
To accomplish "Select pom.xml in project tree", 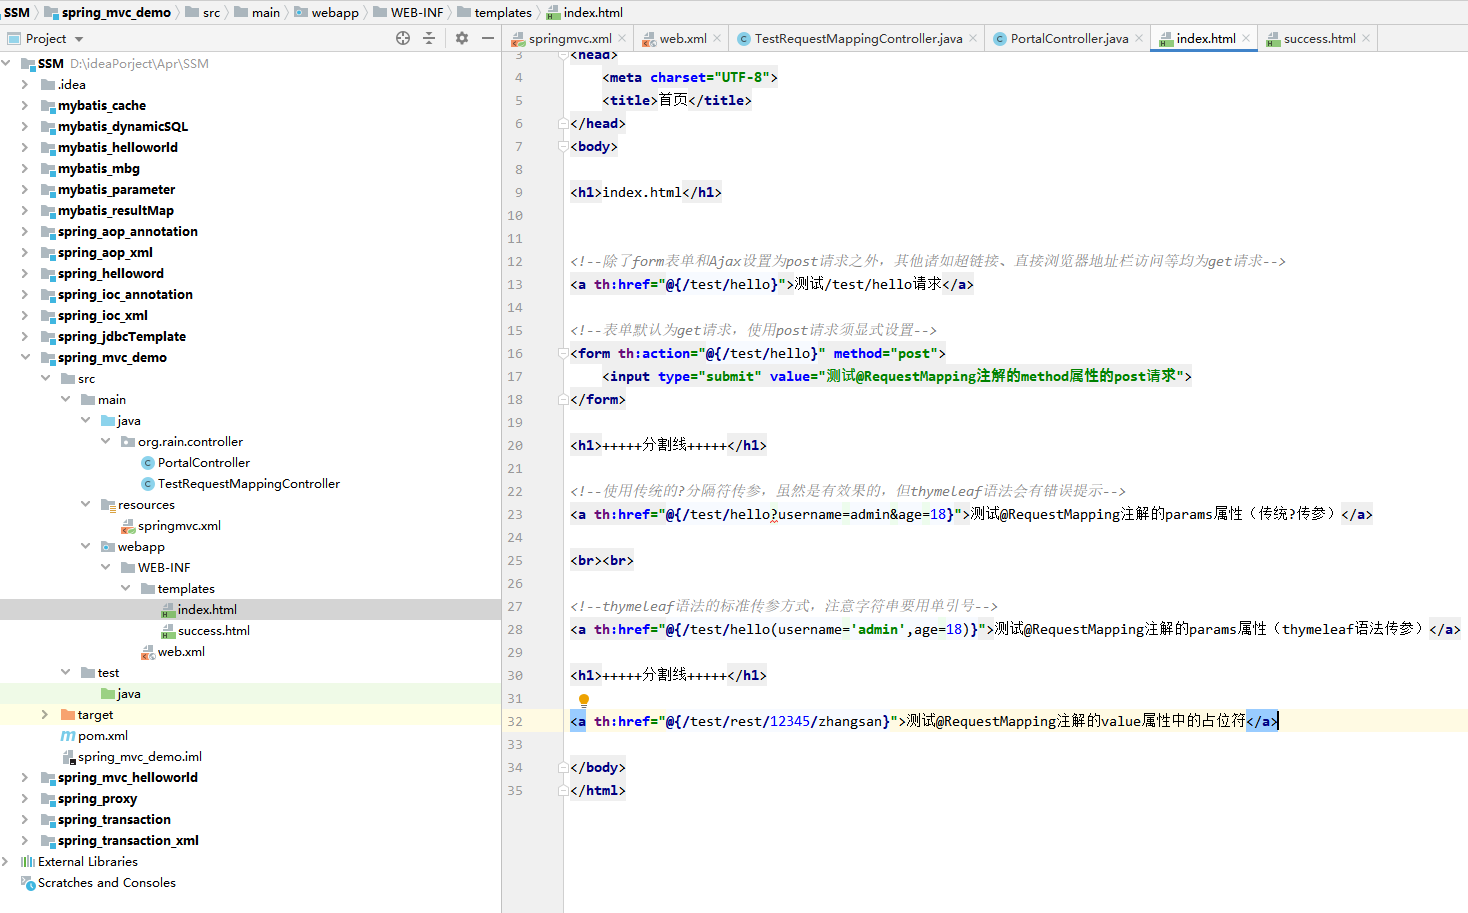I will 102,735.
